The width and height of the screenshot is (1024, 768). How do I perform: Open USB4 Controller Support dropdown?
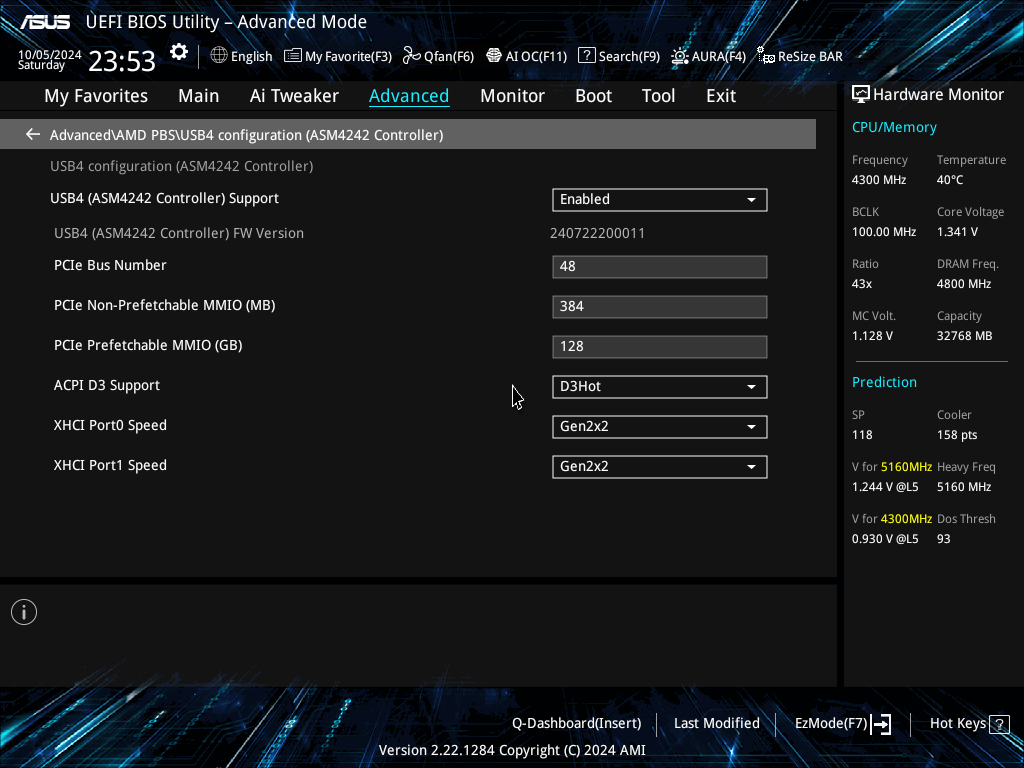(660, 200)
